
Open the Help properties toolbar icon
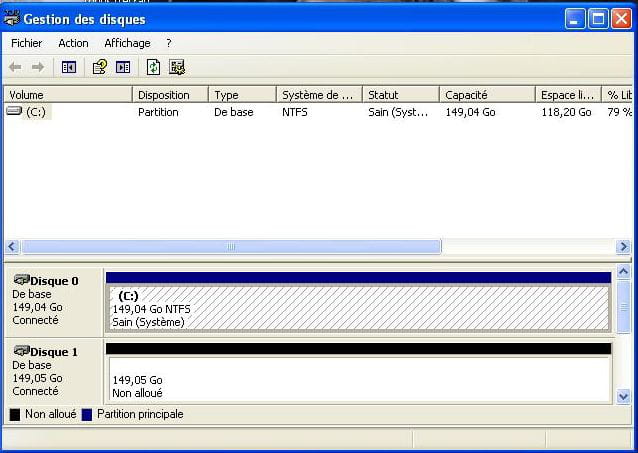pos(99,67)
